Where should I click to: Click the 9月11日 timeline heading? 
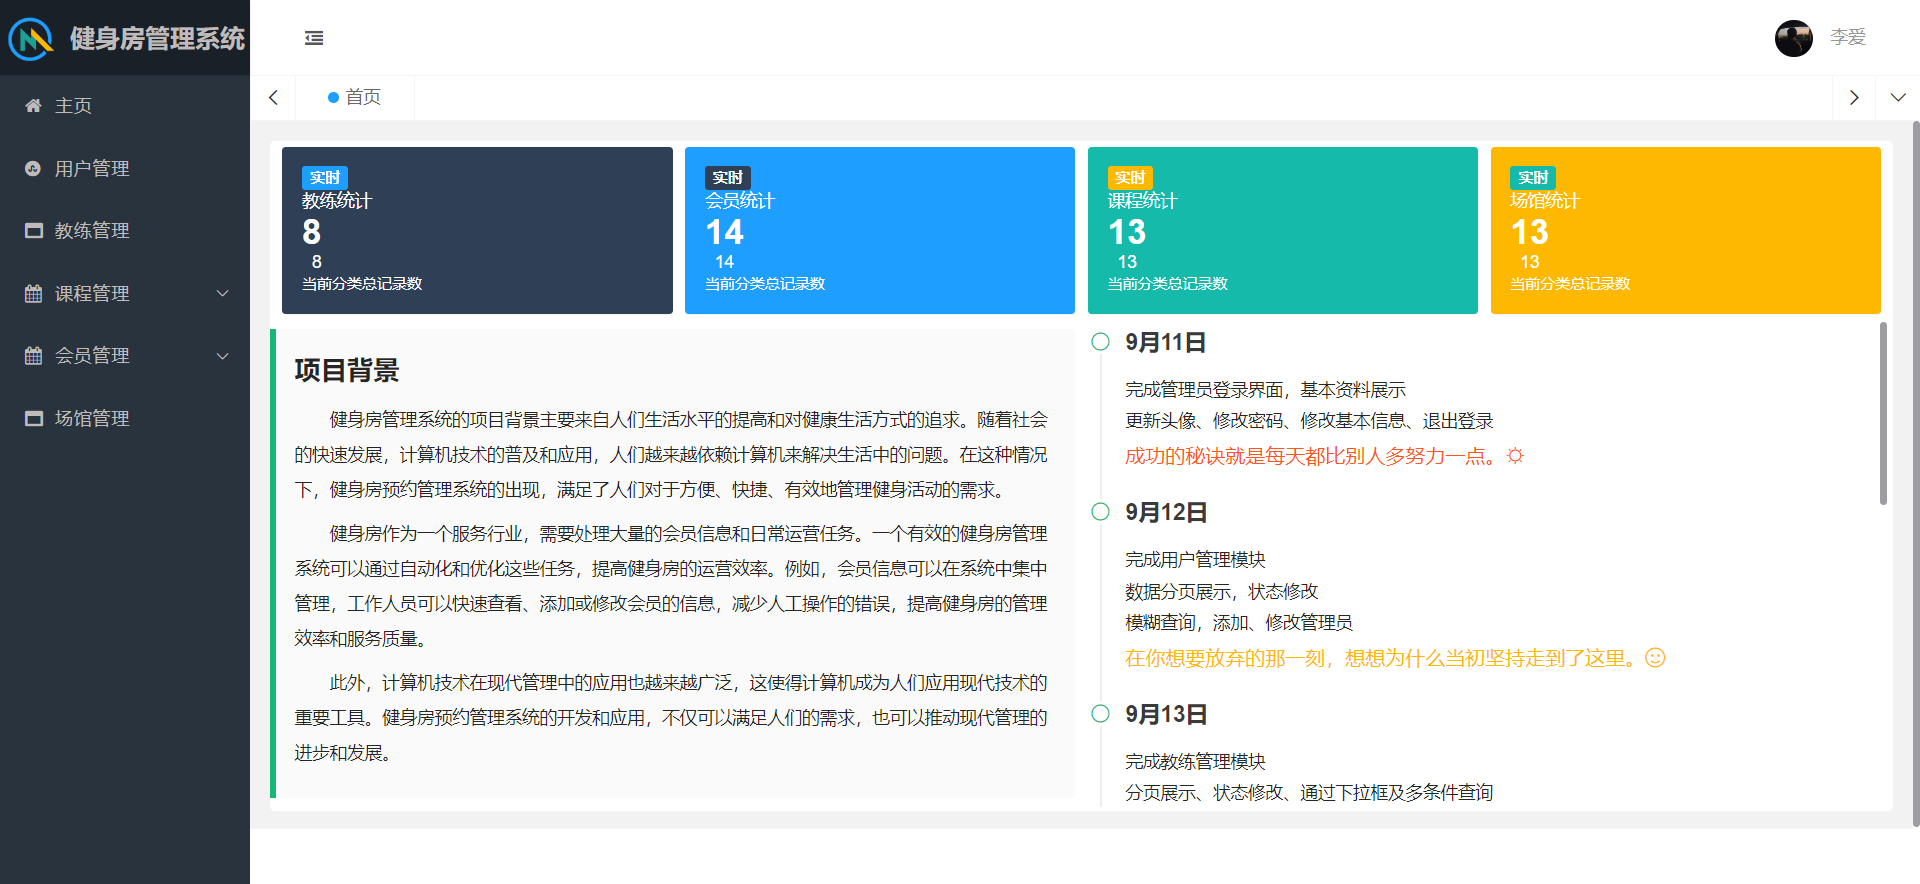(x=1166, y=342)
